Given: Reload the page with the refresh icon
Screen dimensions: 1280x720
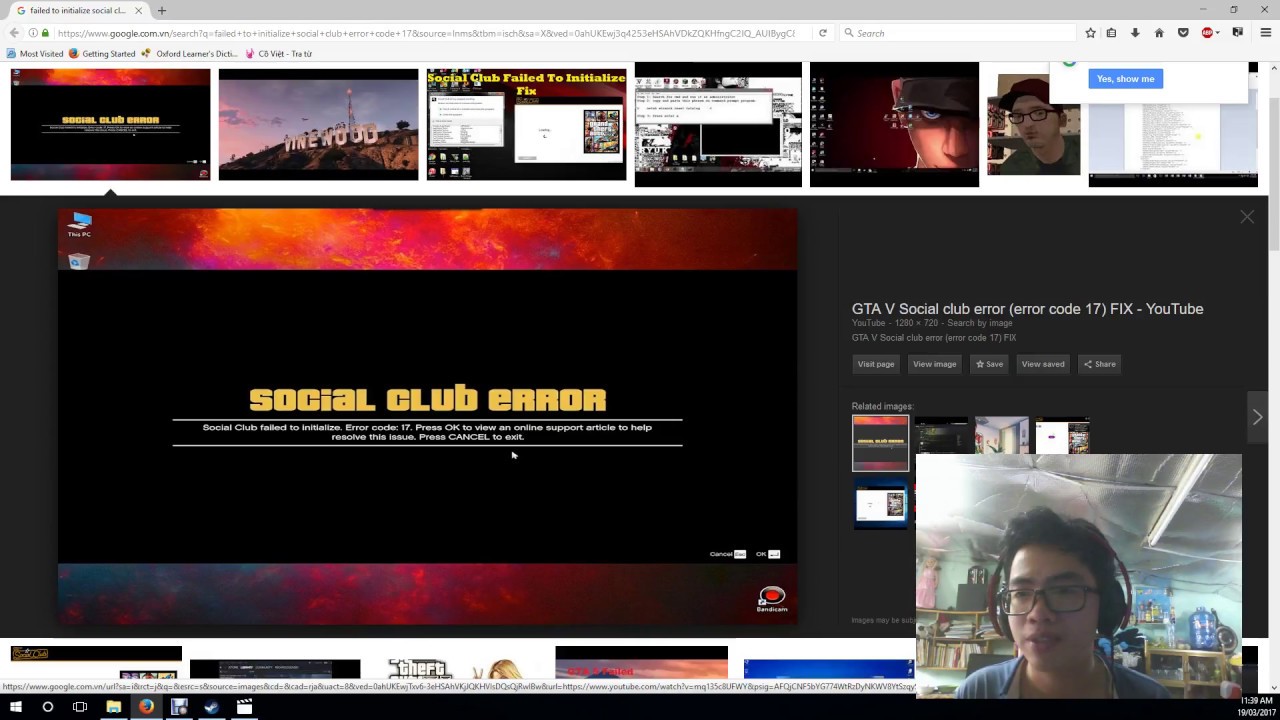Looking at the screenshot, I should (823, 33).
